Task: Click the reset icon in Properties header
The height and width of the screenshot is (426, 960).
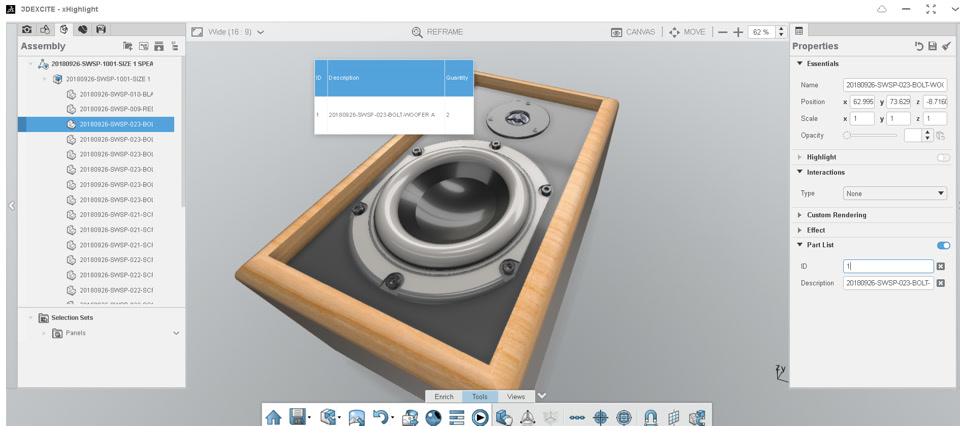Action: 919,46
